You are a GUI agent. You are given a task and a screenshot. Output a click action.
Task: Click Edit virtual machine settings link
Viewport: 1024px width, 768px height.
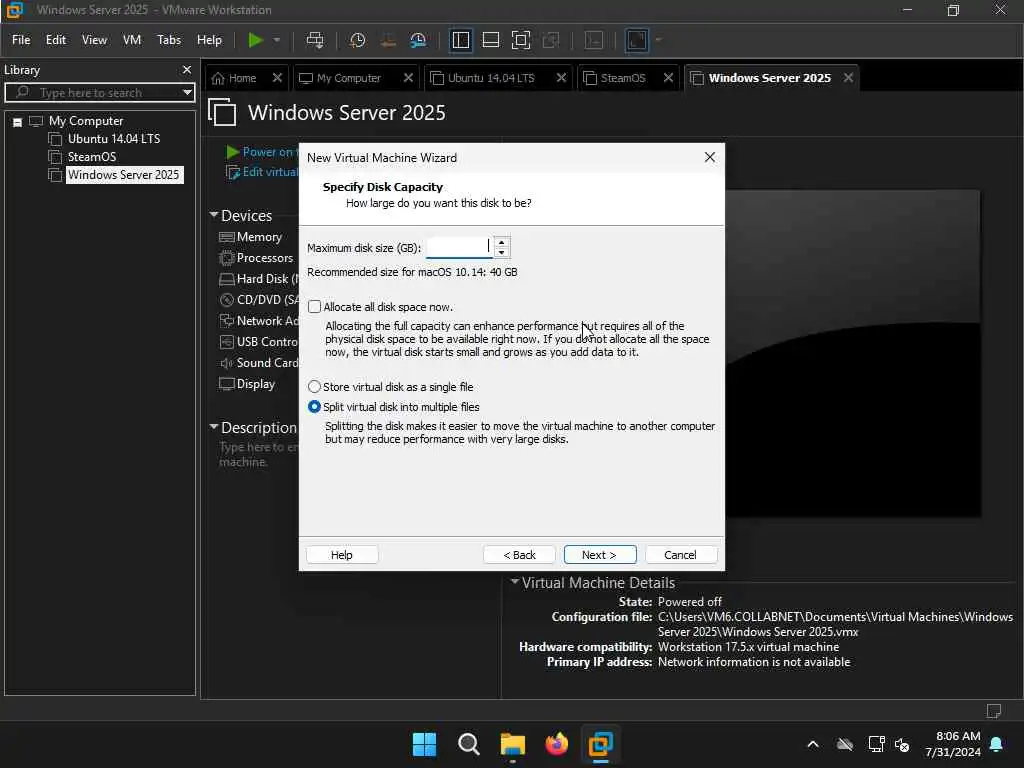262,172
